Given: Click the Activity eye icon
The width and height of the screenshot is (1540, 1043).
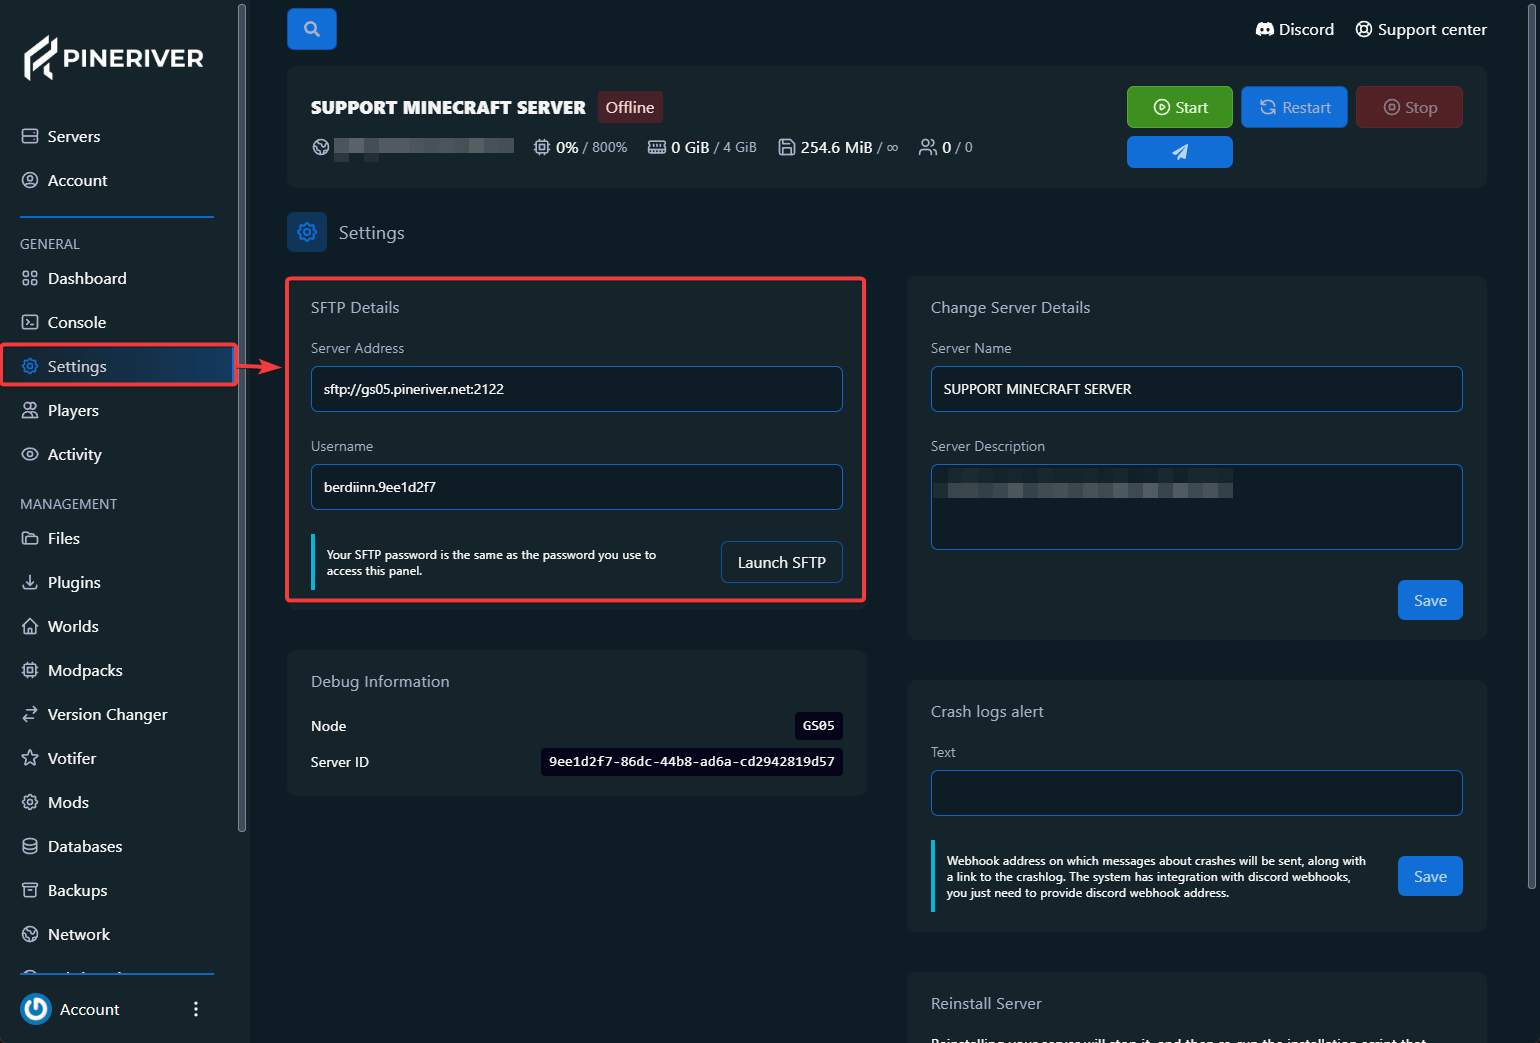Looking at the screenshot, I should click(x=30, y=454).
